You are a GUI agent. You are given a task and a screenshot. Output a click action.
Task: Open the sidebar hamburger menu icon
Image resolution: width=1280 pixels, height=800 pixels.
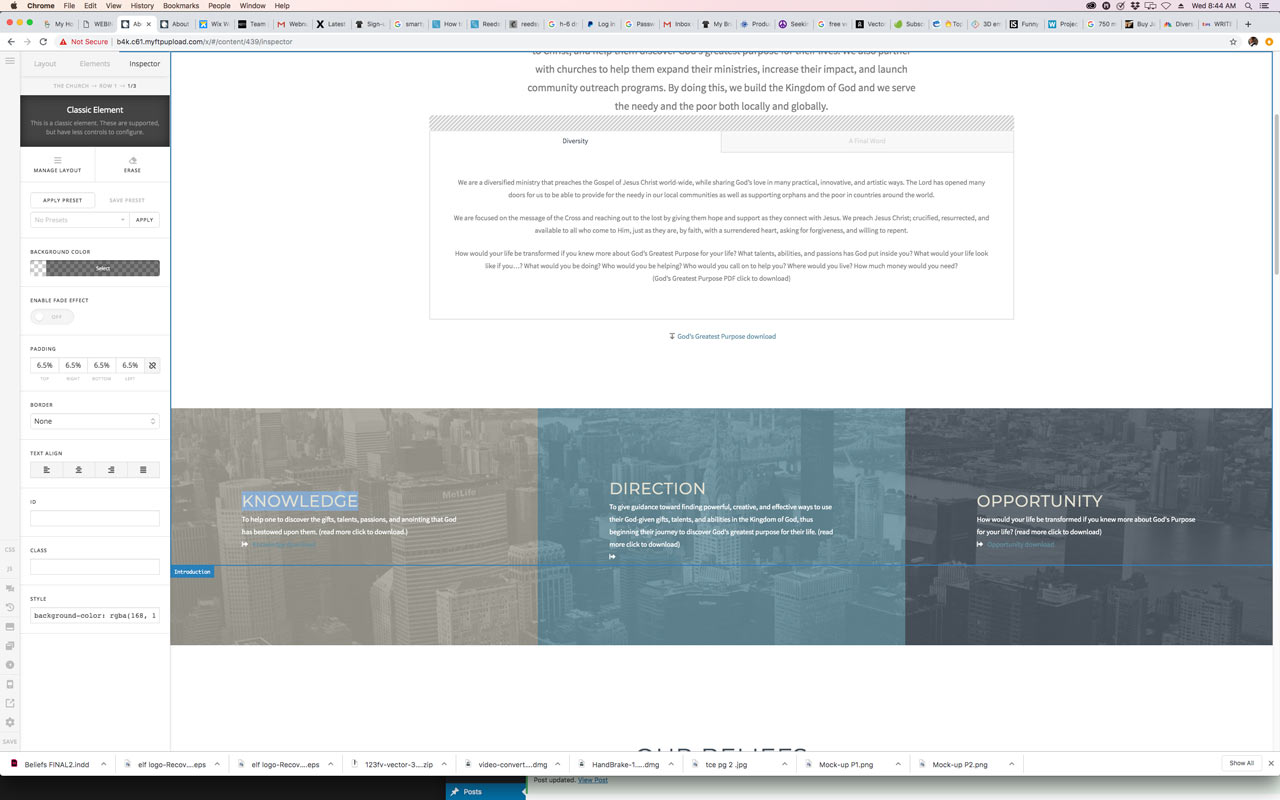(10, 62)
